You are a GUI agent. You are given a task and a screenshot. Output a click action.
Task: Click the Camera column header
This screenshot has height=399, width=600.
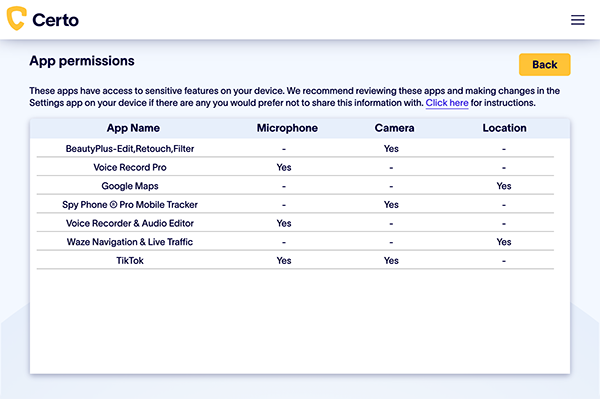click(394, 128)
